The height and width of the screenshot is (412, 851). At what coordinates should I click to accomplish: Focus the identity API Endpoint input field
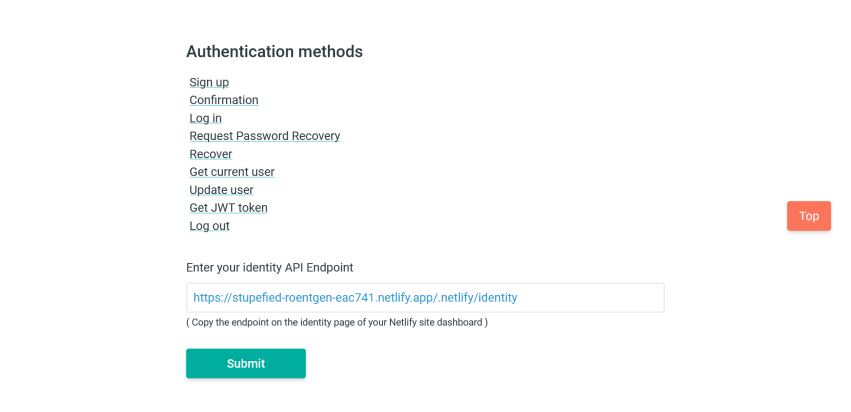coord(425,297)
